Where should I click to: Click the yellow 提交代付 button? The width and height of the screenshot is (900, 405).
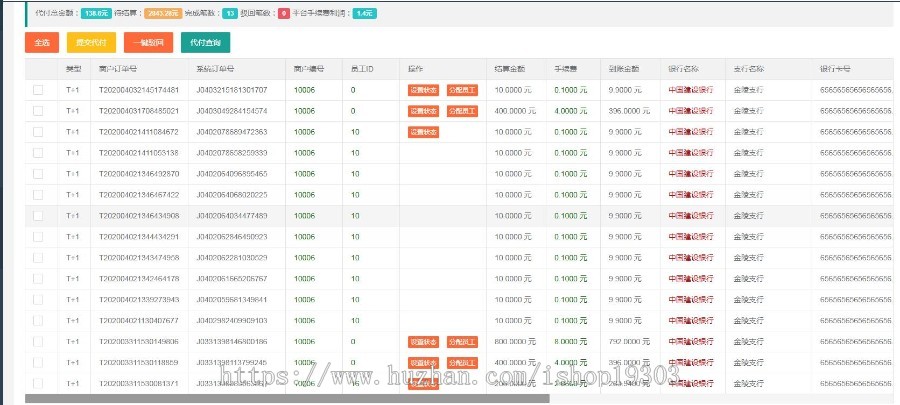coord(91,42)
